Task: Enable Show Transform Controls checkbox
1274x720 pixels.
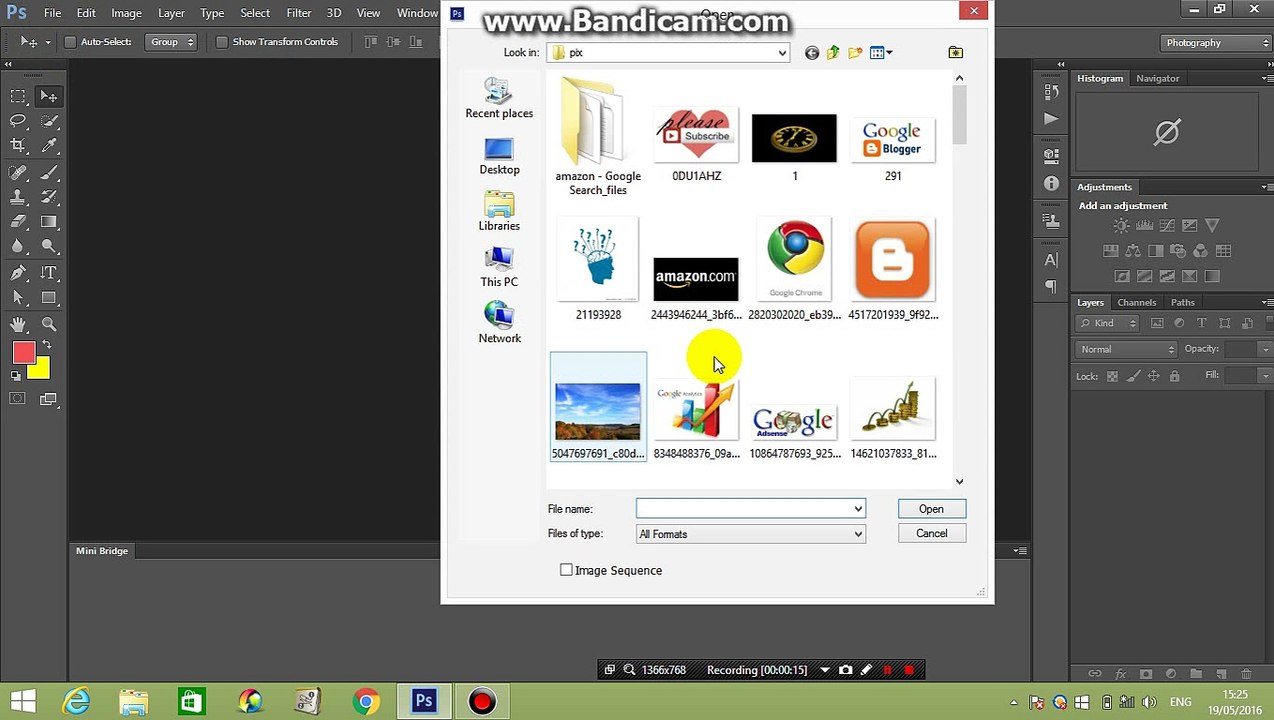Action: click(222, 42)
